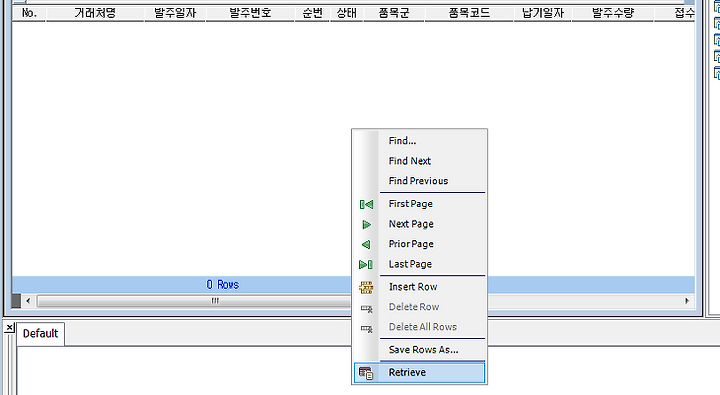Click horizontal scrollbar right arrow
The height and width of the screenshot is (395, 720).
(687, 301)
